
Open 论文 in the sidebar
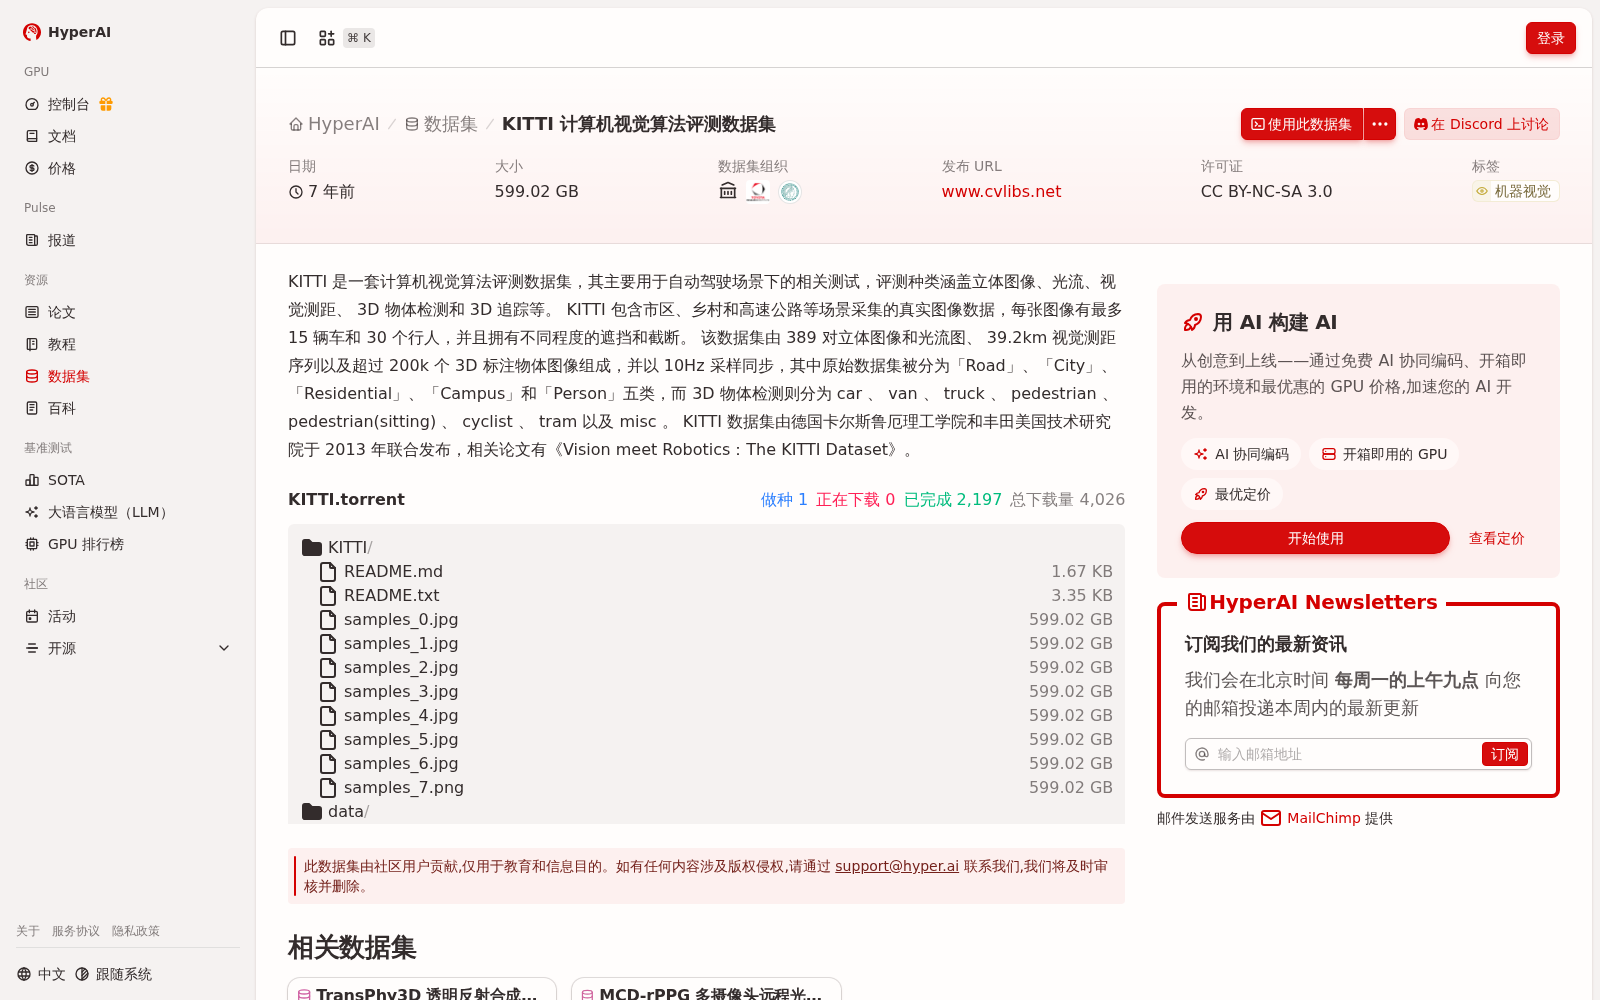tap(128, 312)
